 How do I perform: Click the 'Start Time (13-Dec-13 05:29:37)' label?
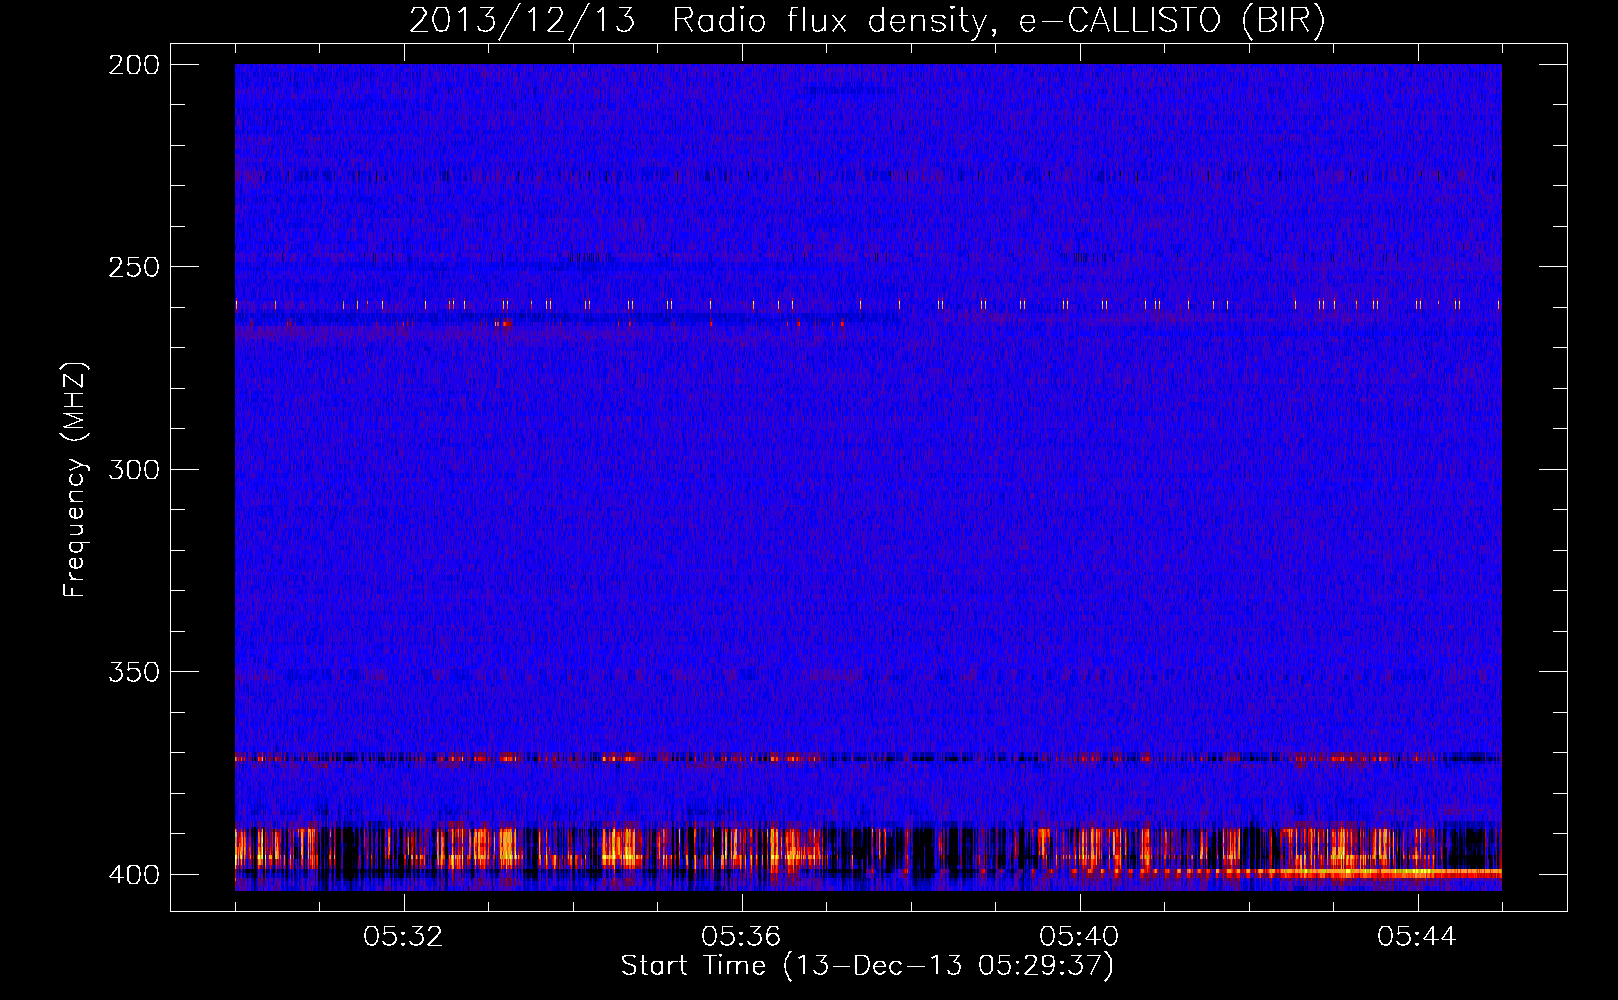point(867,966)
